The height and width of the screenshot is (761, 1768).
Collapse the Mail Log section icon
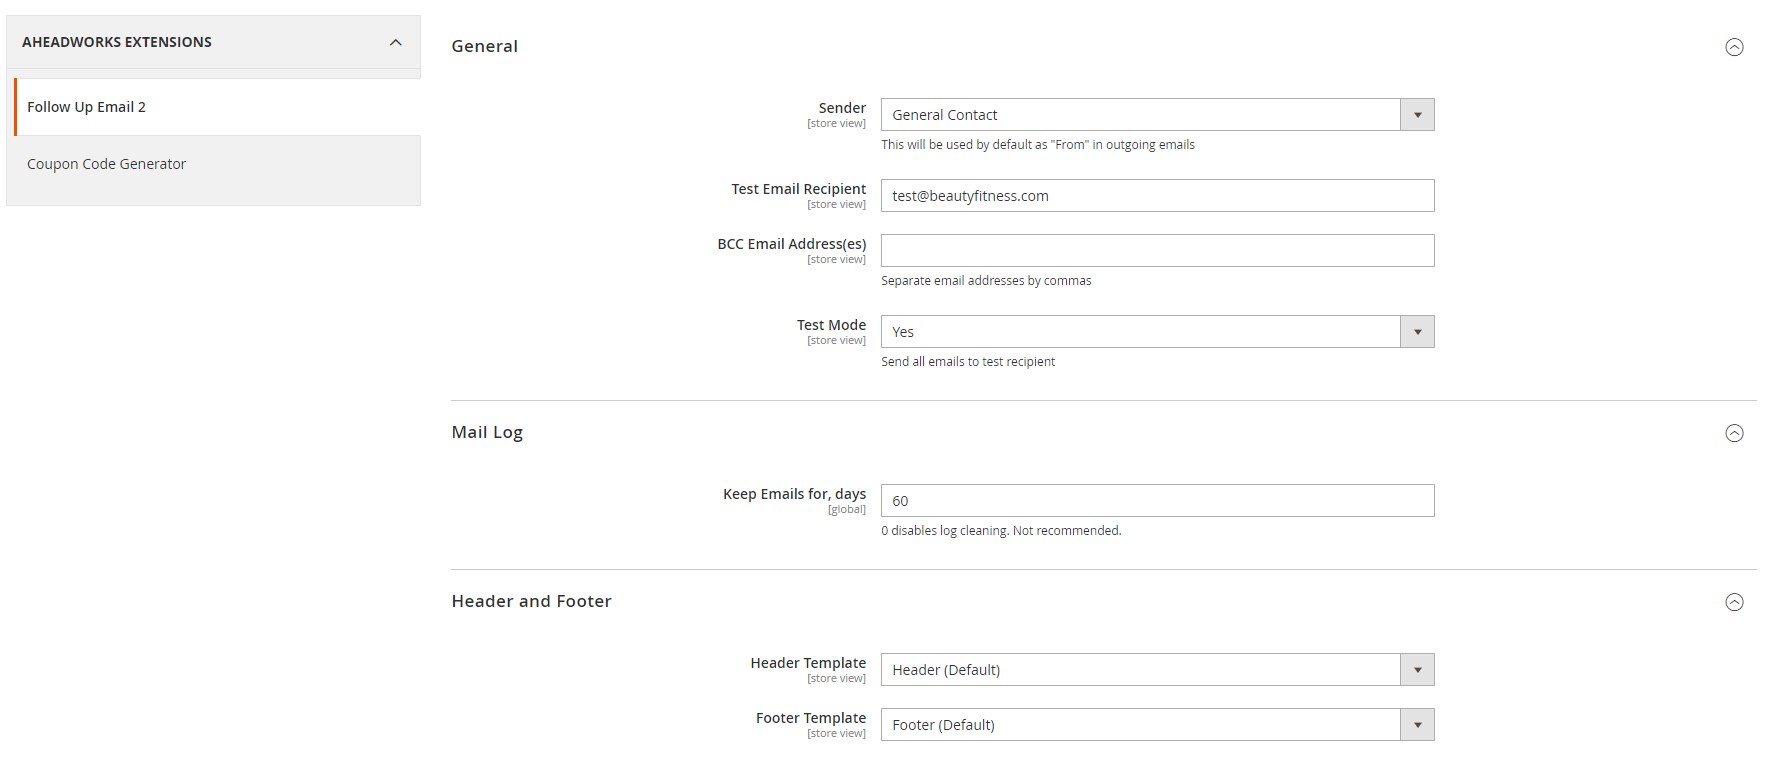click(x=1734, y=433)
